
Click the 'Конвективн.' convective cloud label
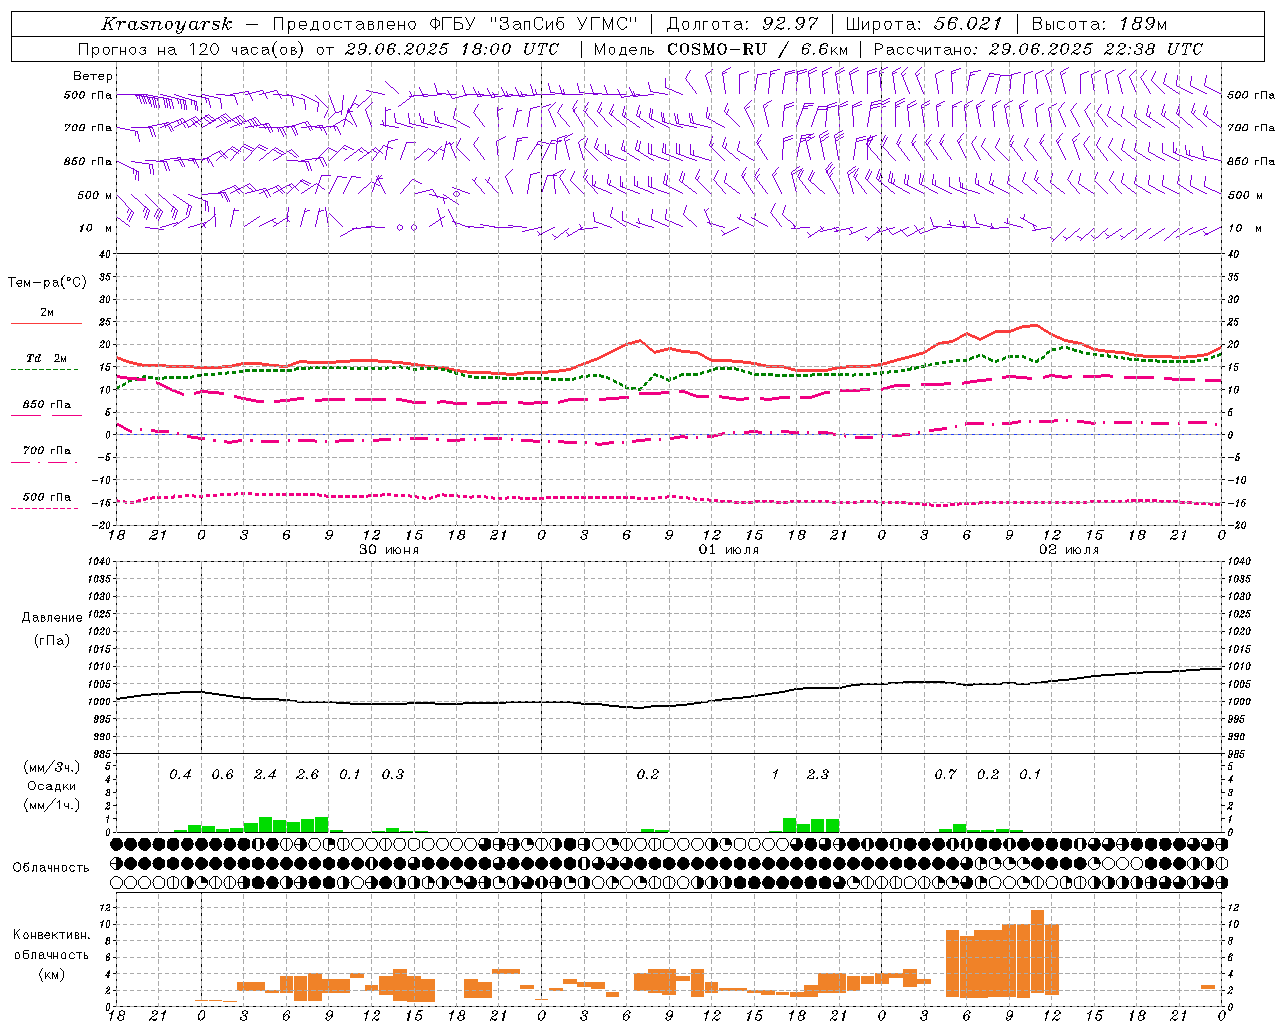[51, 935]
